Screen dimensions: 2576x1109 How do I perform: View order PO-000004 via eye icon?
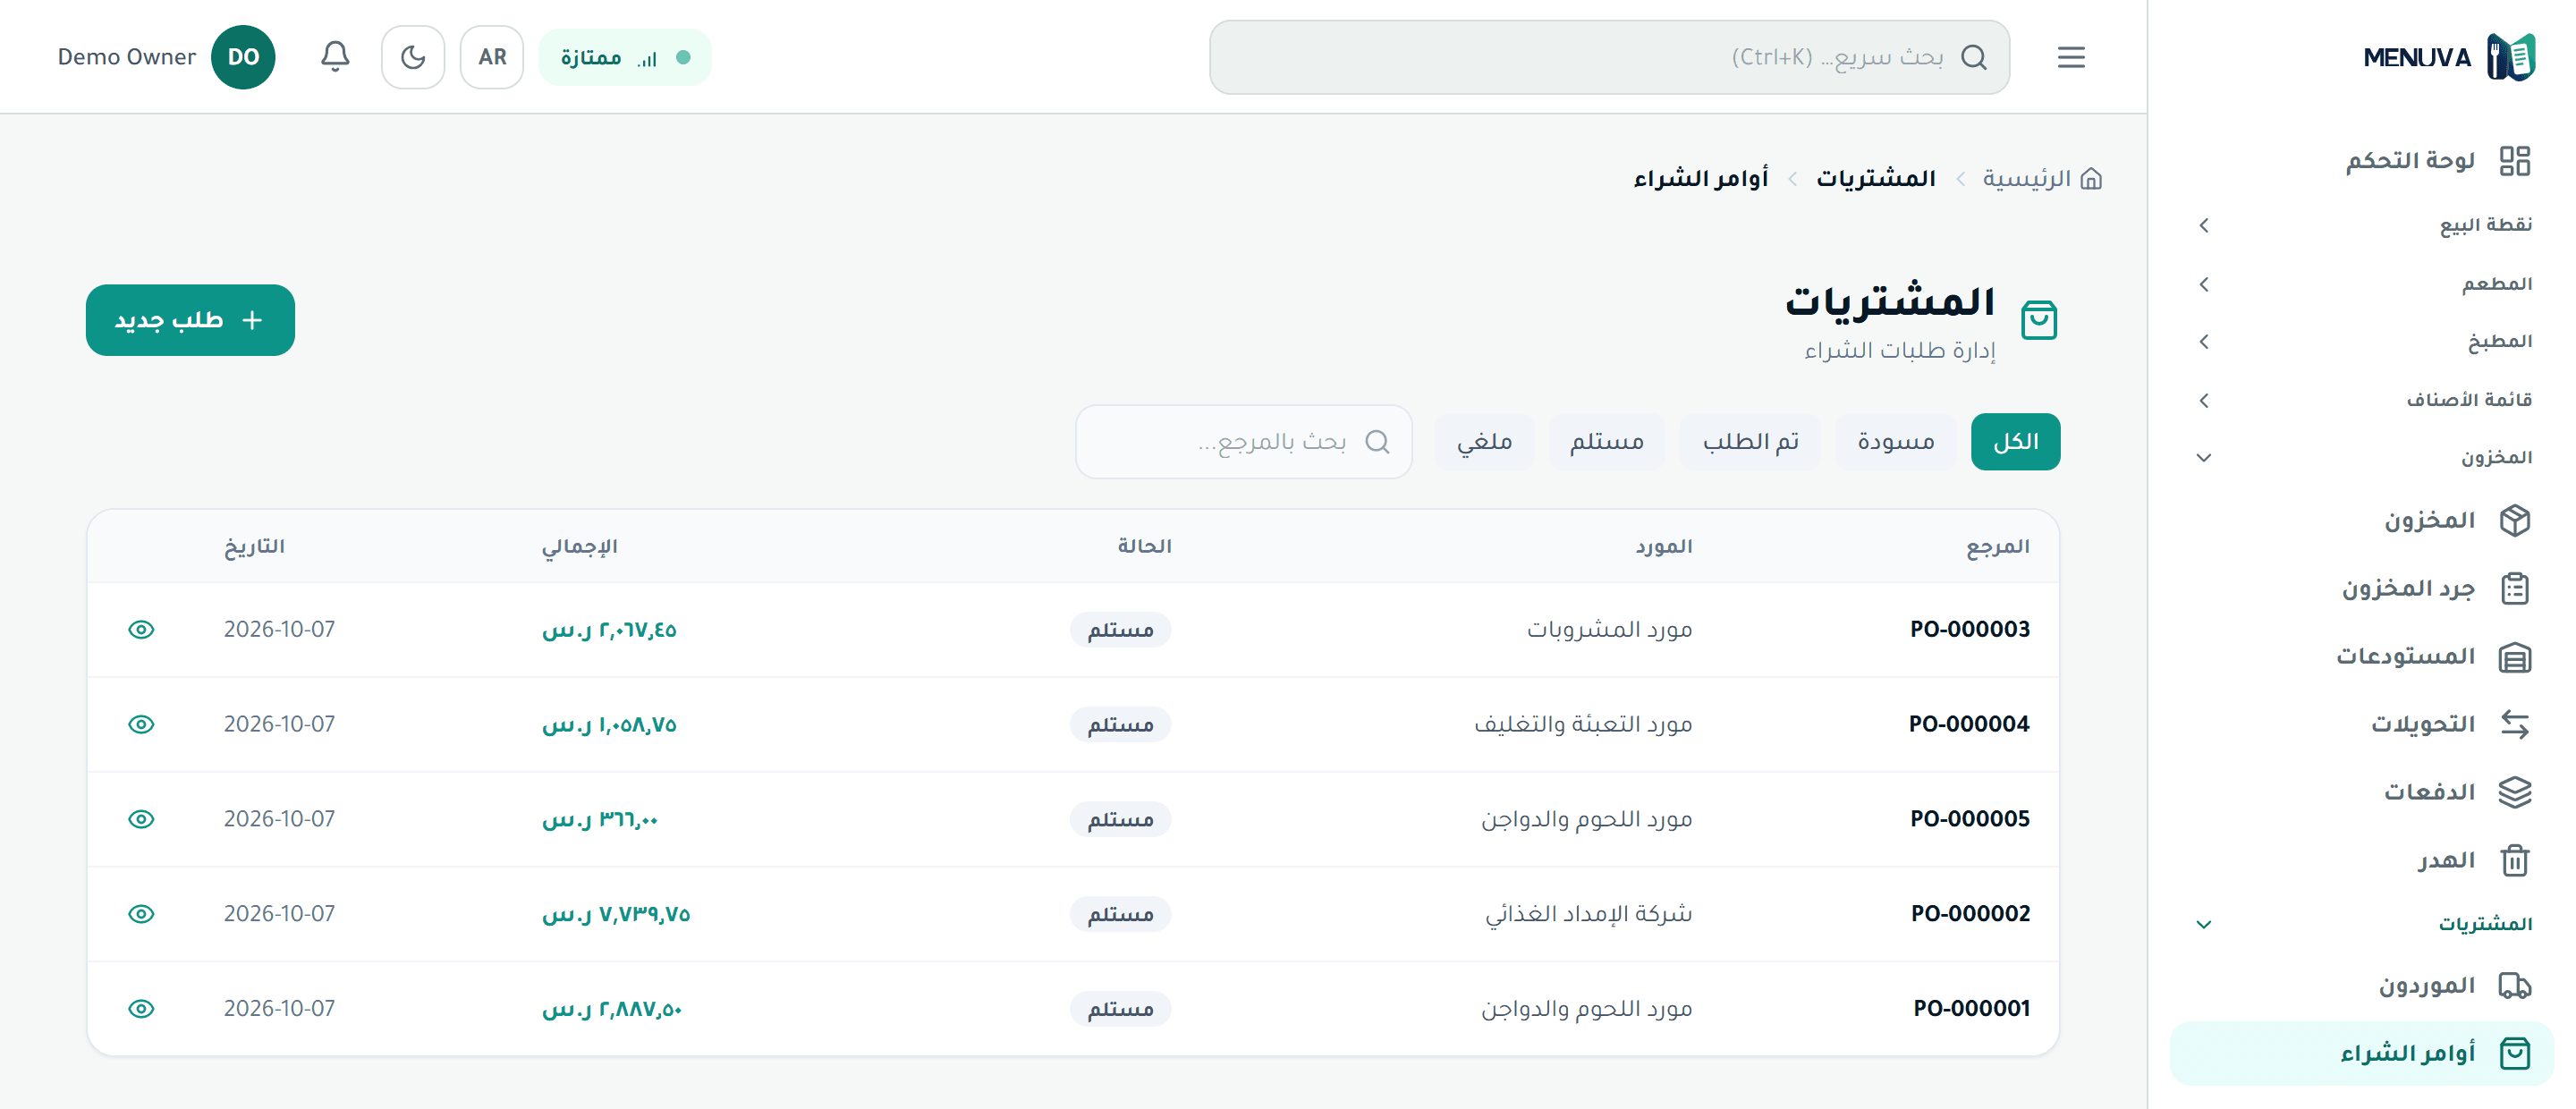point(141,724)
